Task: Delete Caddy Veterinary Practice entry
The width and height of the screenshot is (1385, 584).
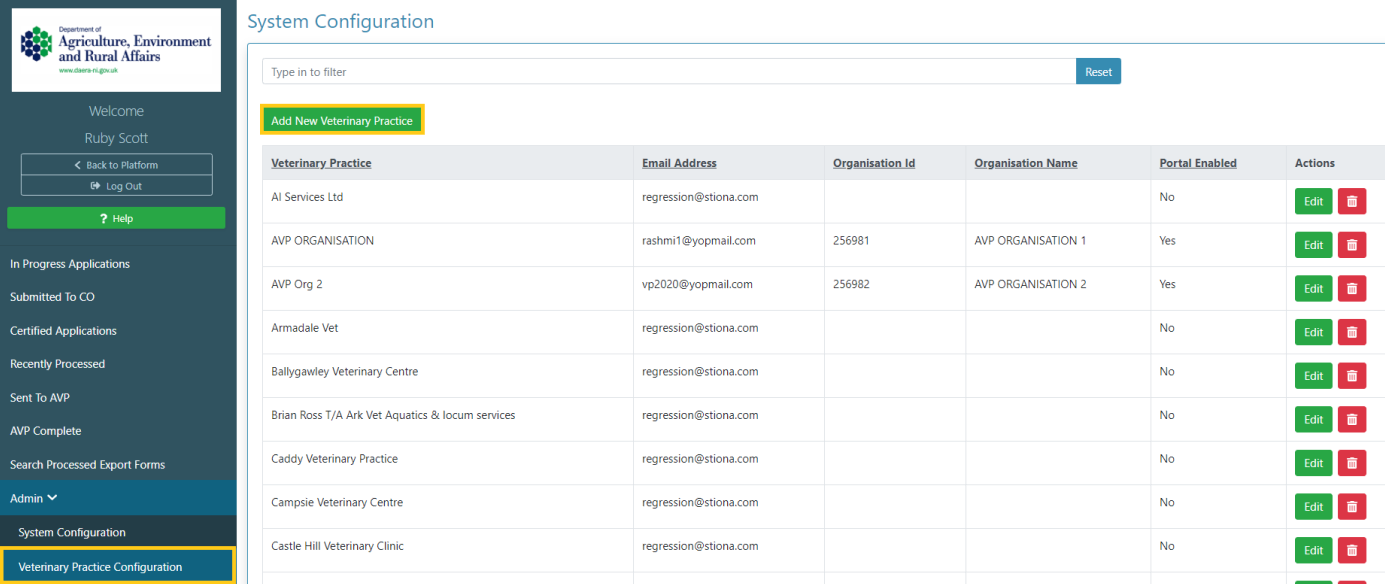Action: tap(1352, 463)
